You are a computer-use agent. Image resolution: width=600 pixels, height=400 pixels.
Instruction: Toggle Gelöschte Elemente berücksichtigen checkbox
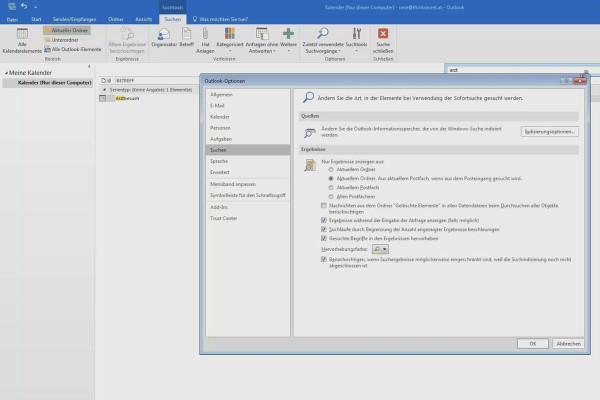pos(324,206)
